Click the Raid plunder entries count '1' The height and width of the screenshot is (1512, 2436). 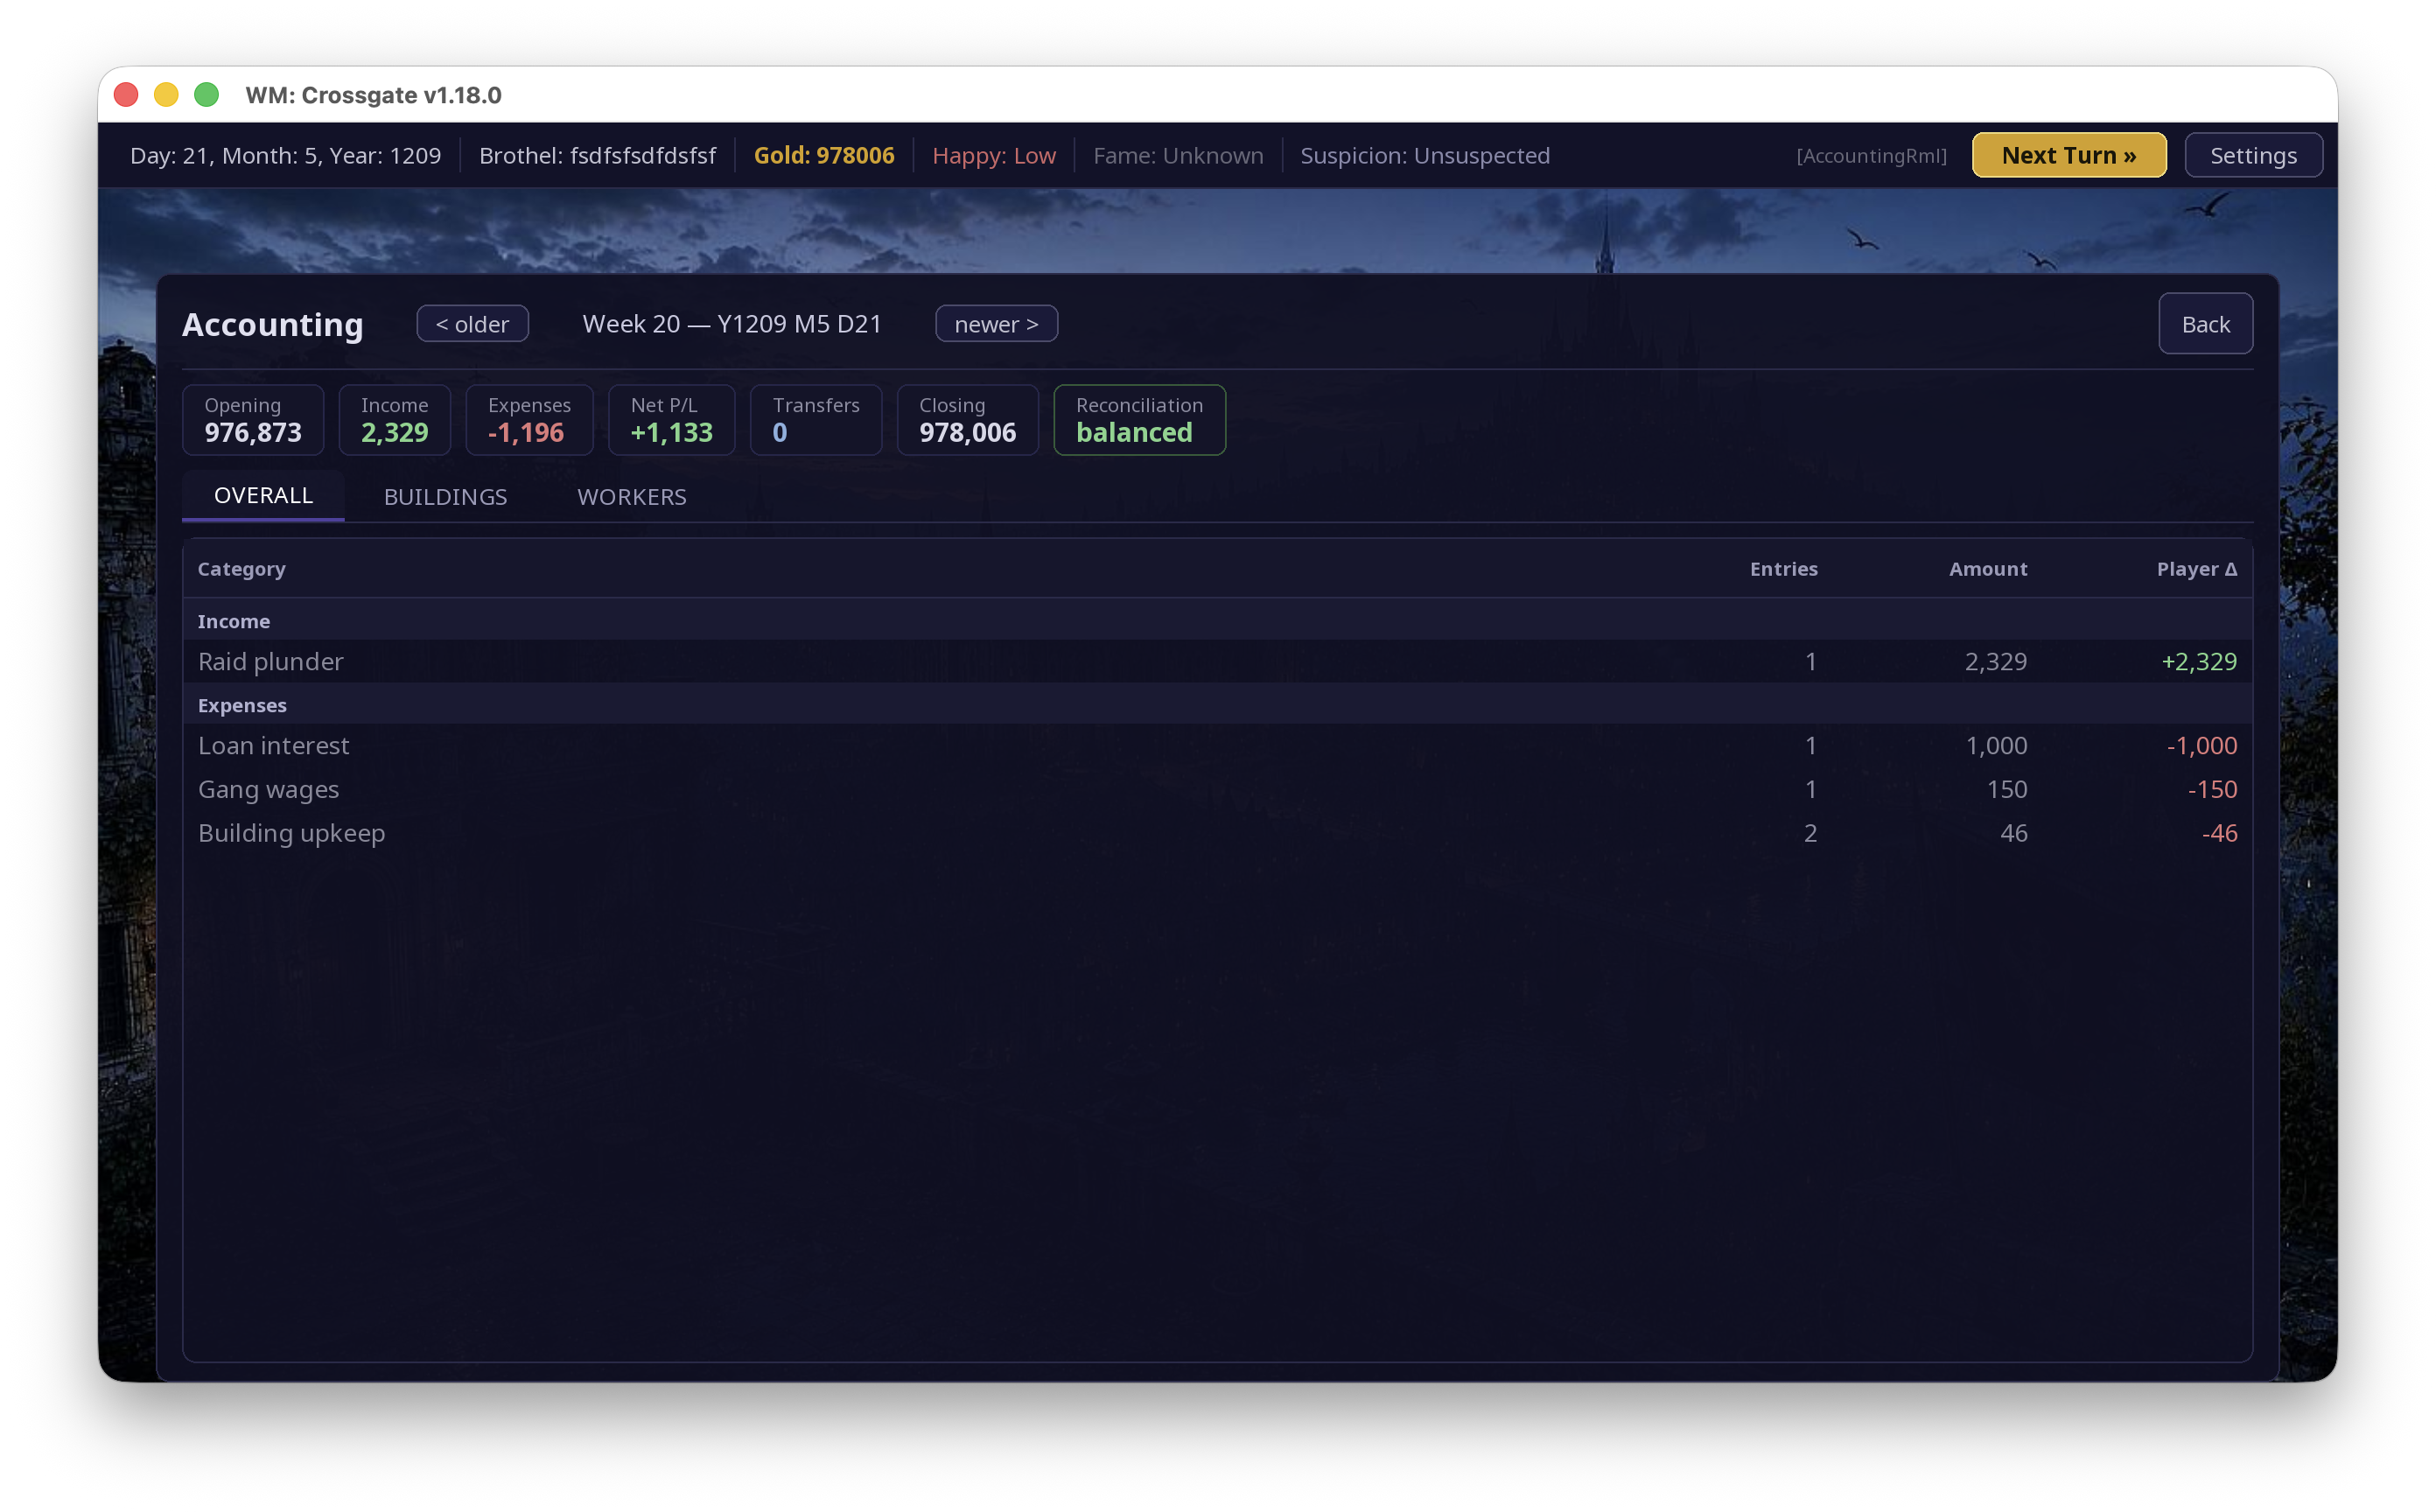coord(1811,661)
